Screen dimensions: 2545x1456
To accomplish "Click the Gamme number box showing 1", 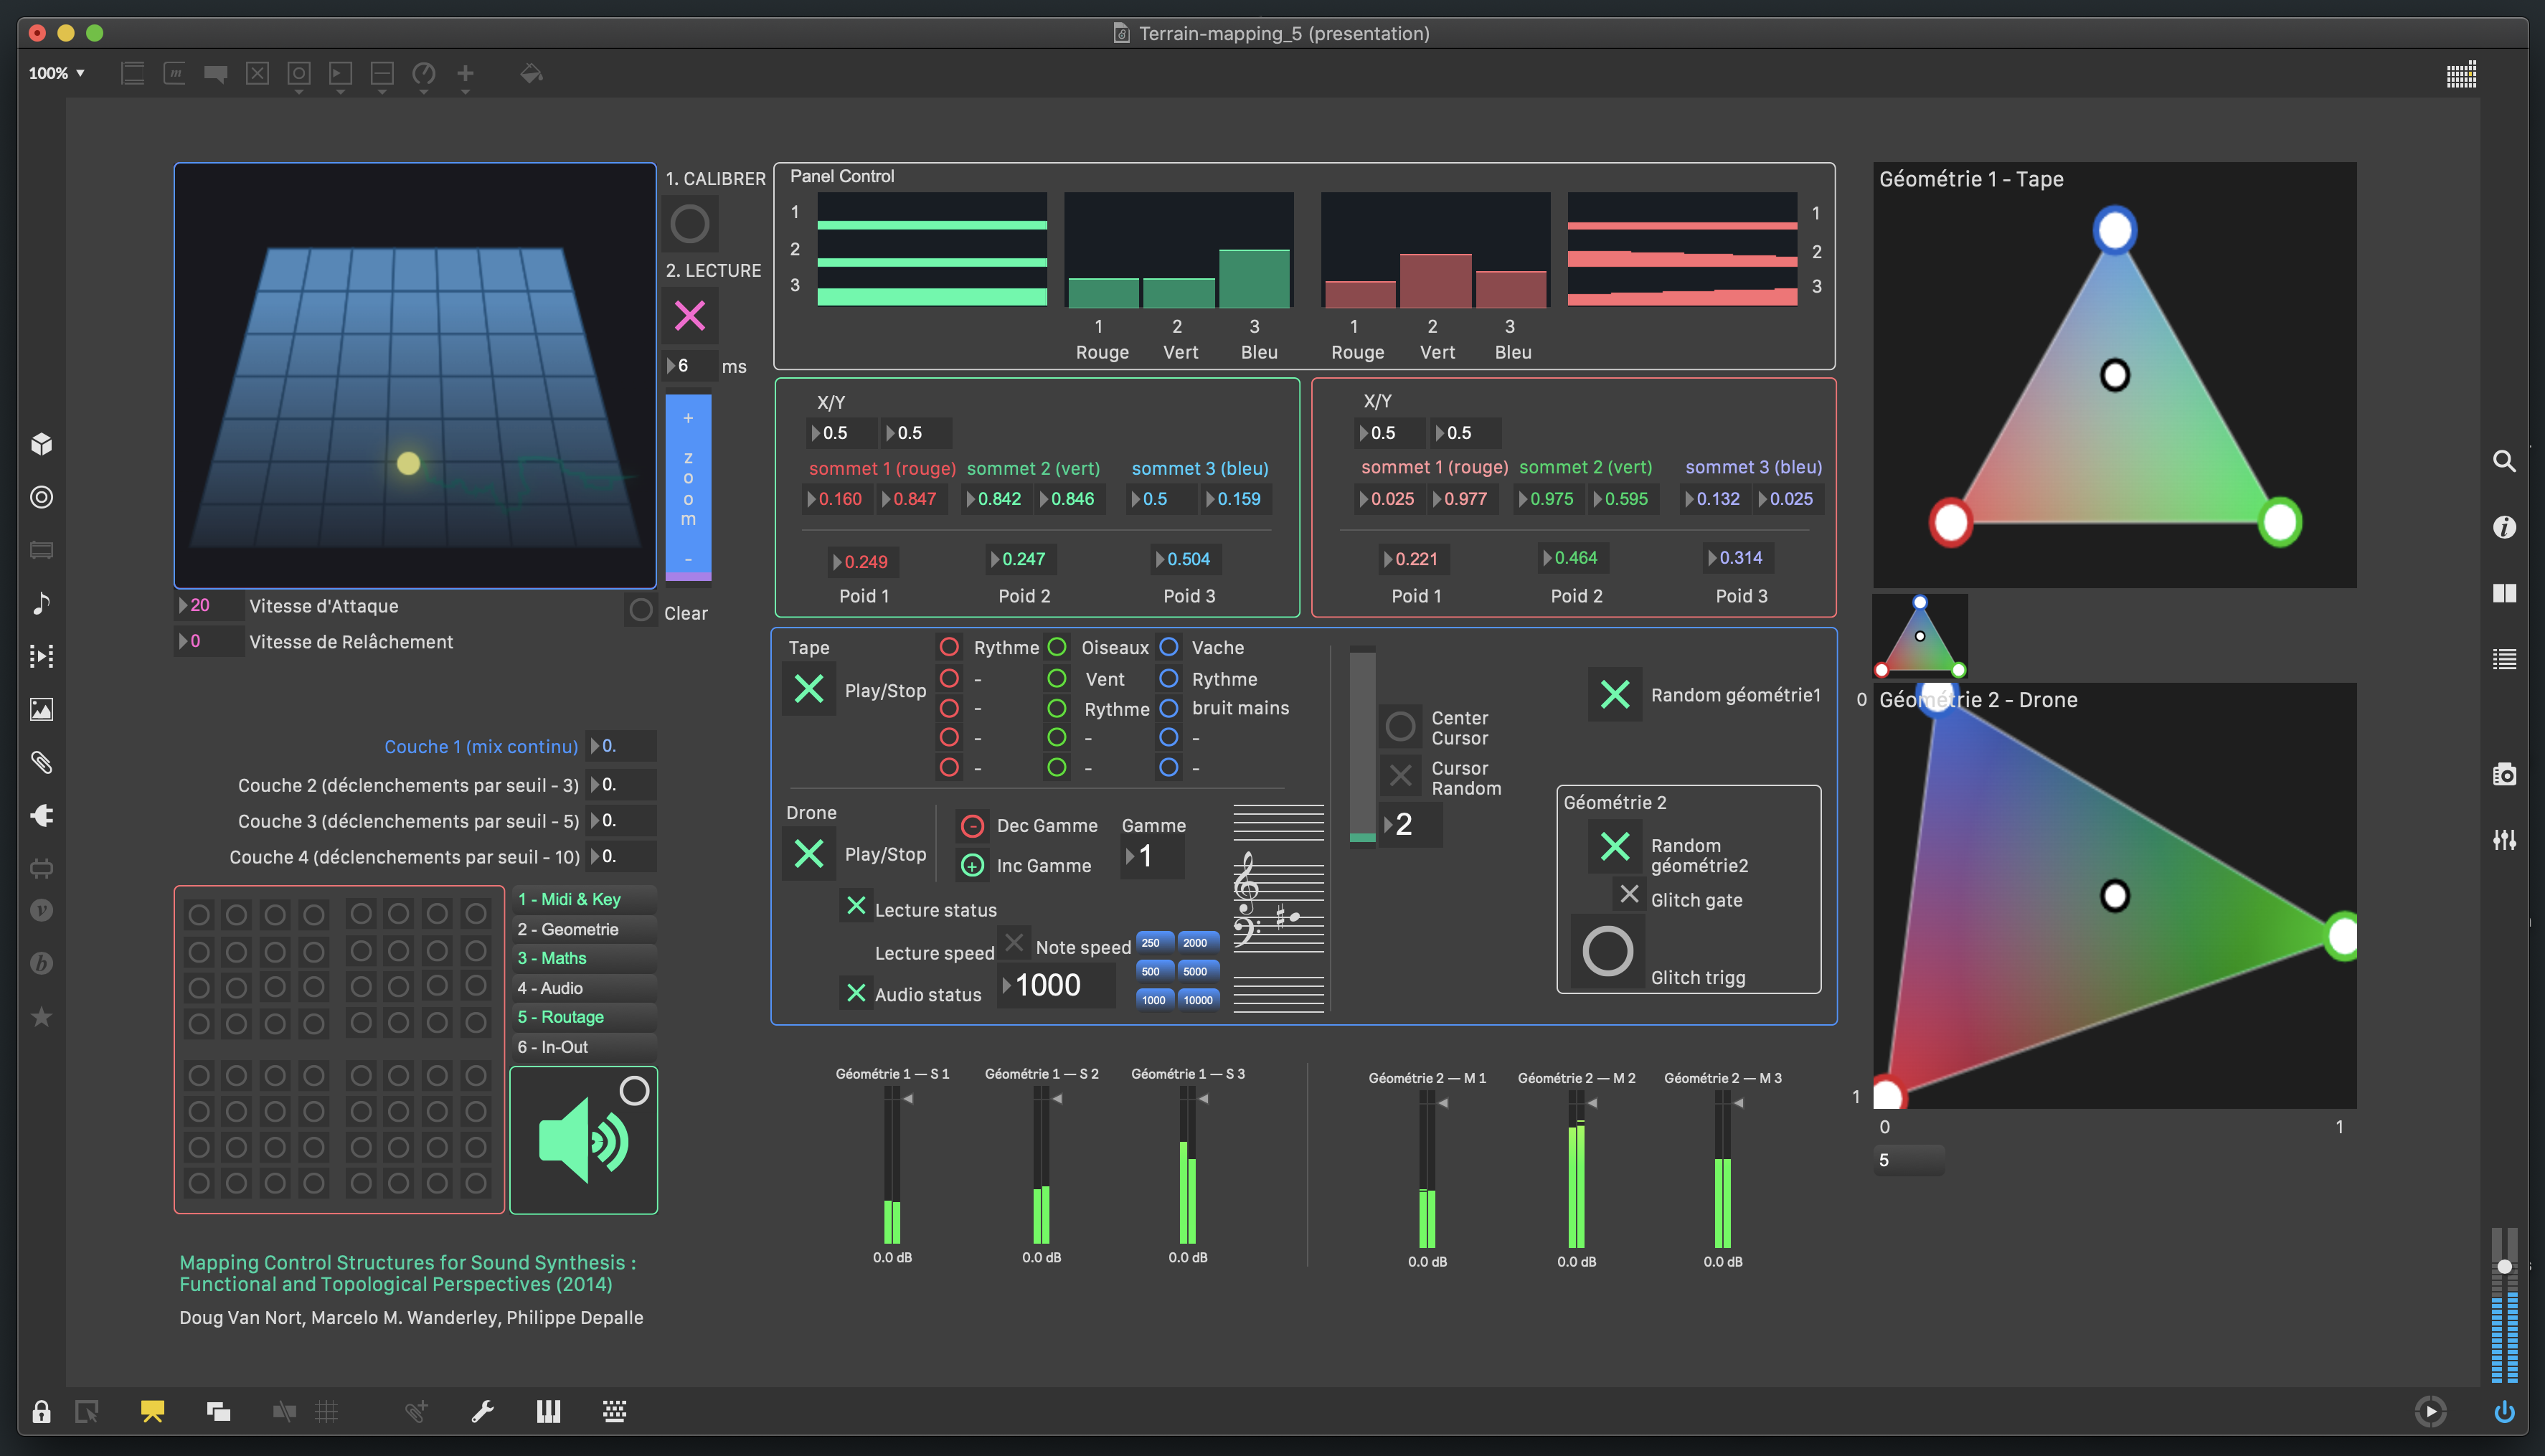I will pos(1153,856).
